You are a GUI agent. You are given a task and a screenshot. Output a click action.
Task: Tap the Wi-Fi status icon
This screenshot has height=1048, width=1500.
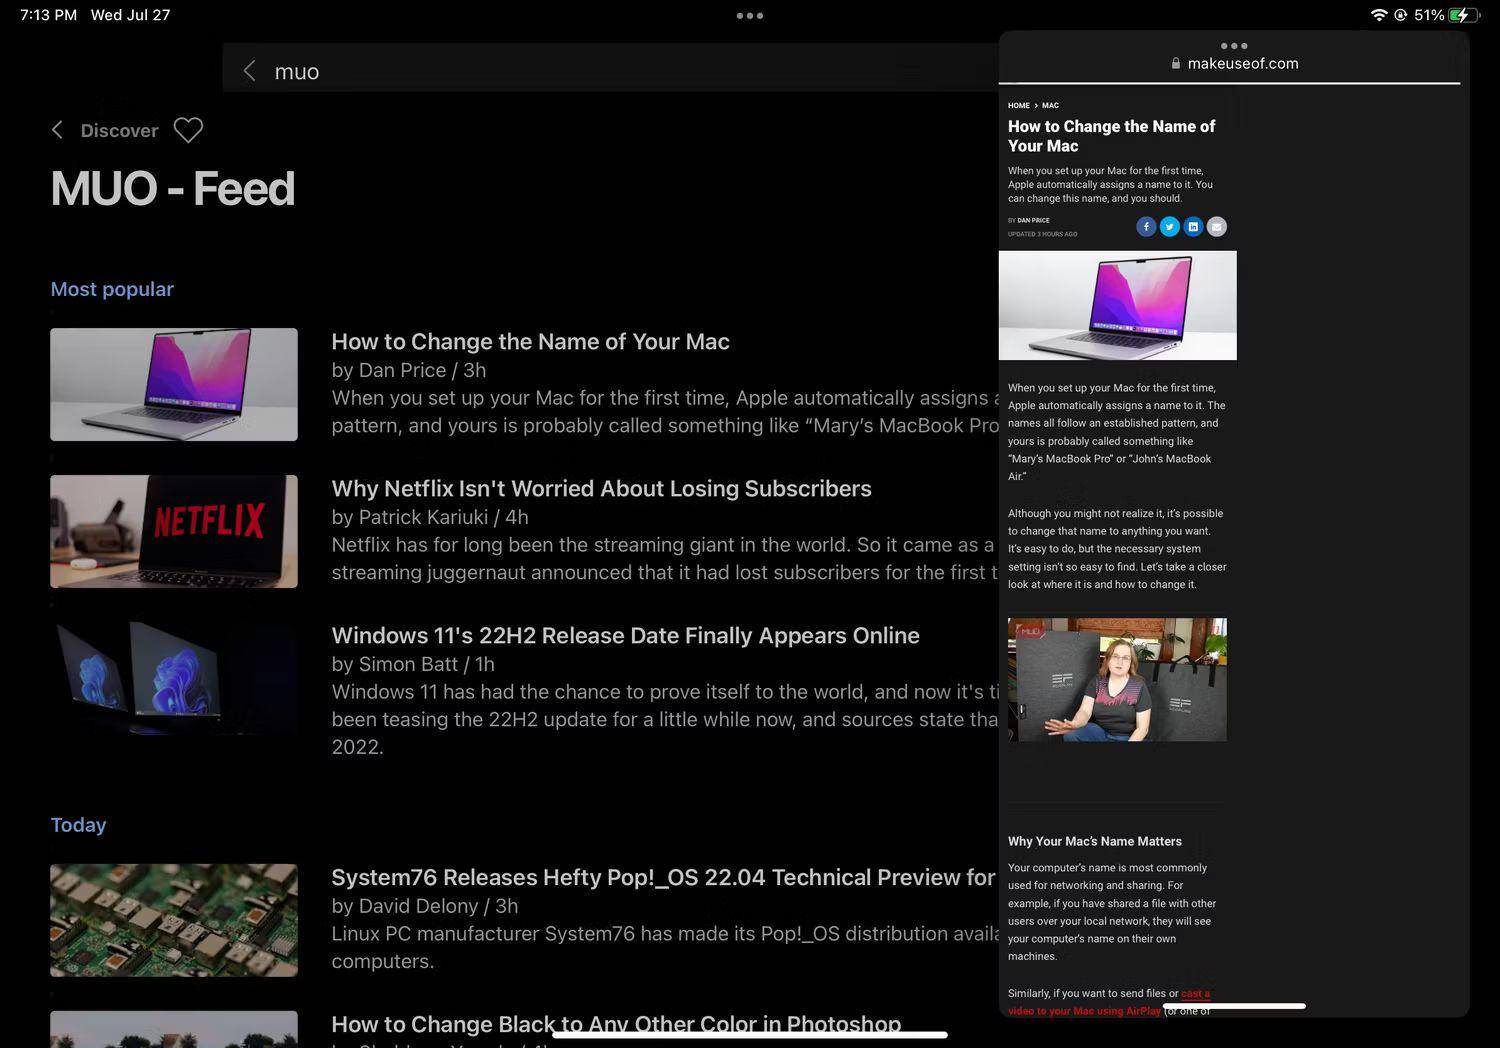point(1379,15)
